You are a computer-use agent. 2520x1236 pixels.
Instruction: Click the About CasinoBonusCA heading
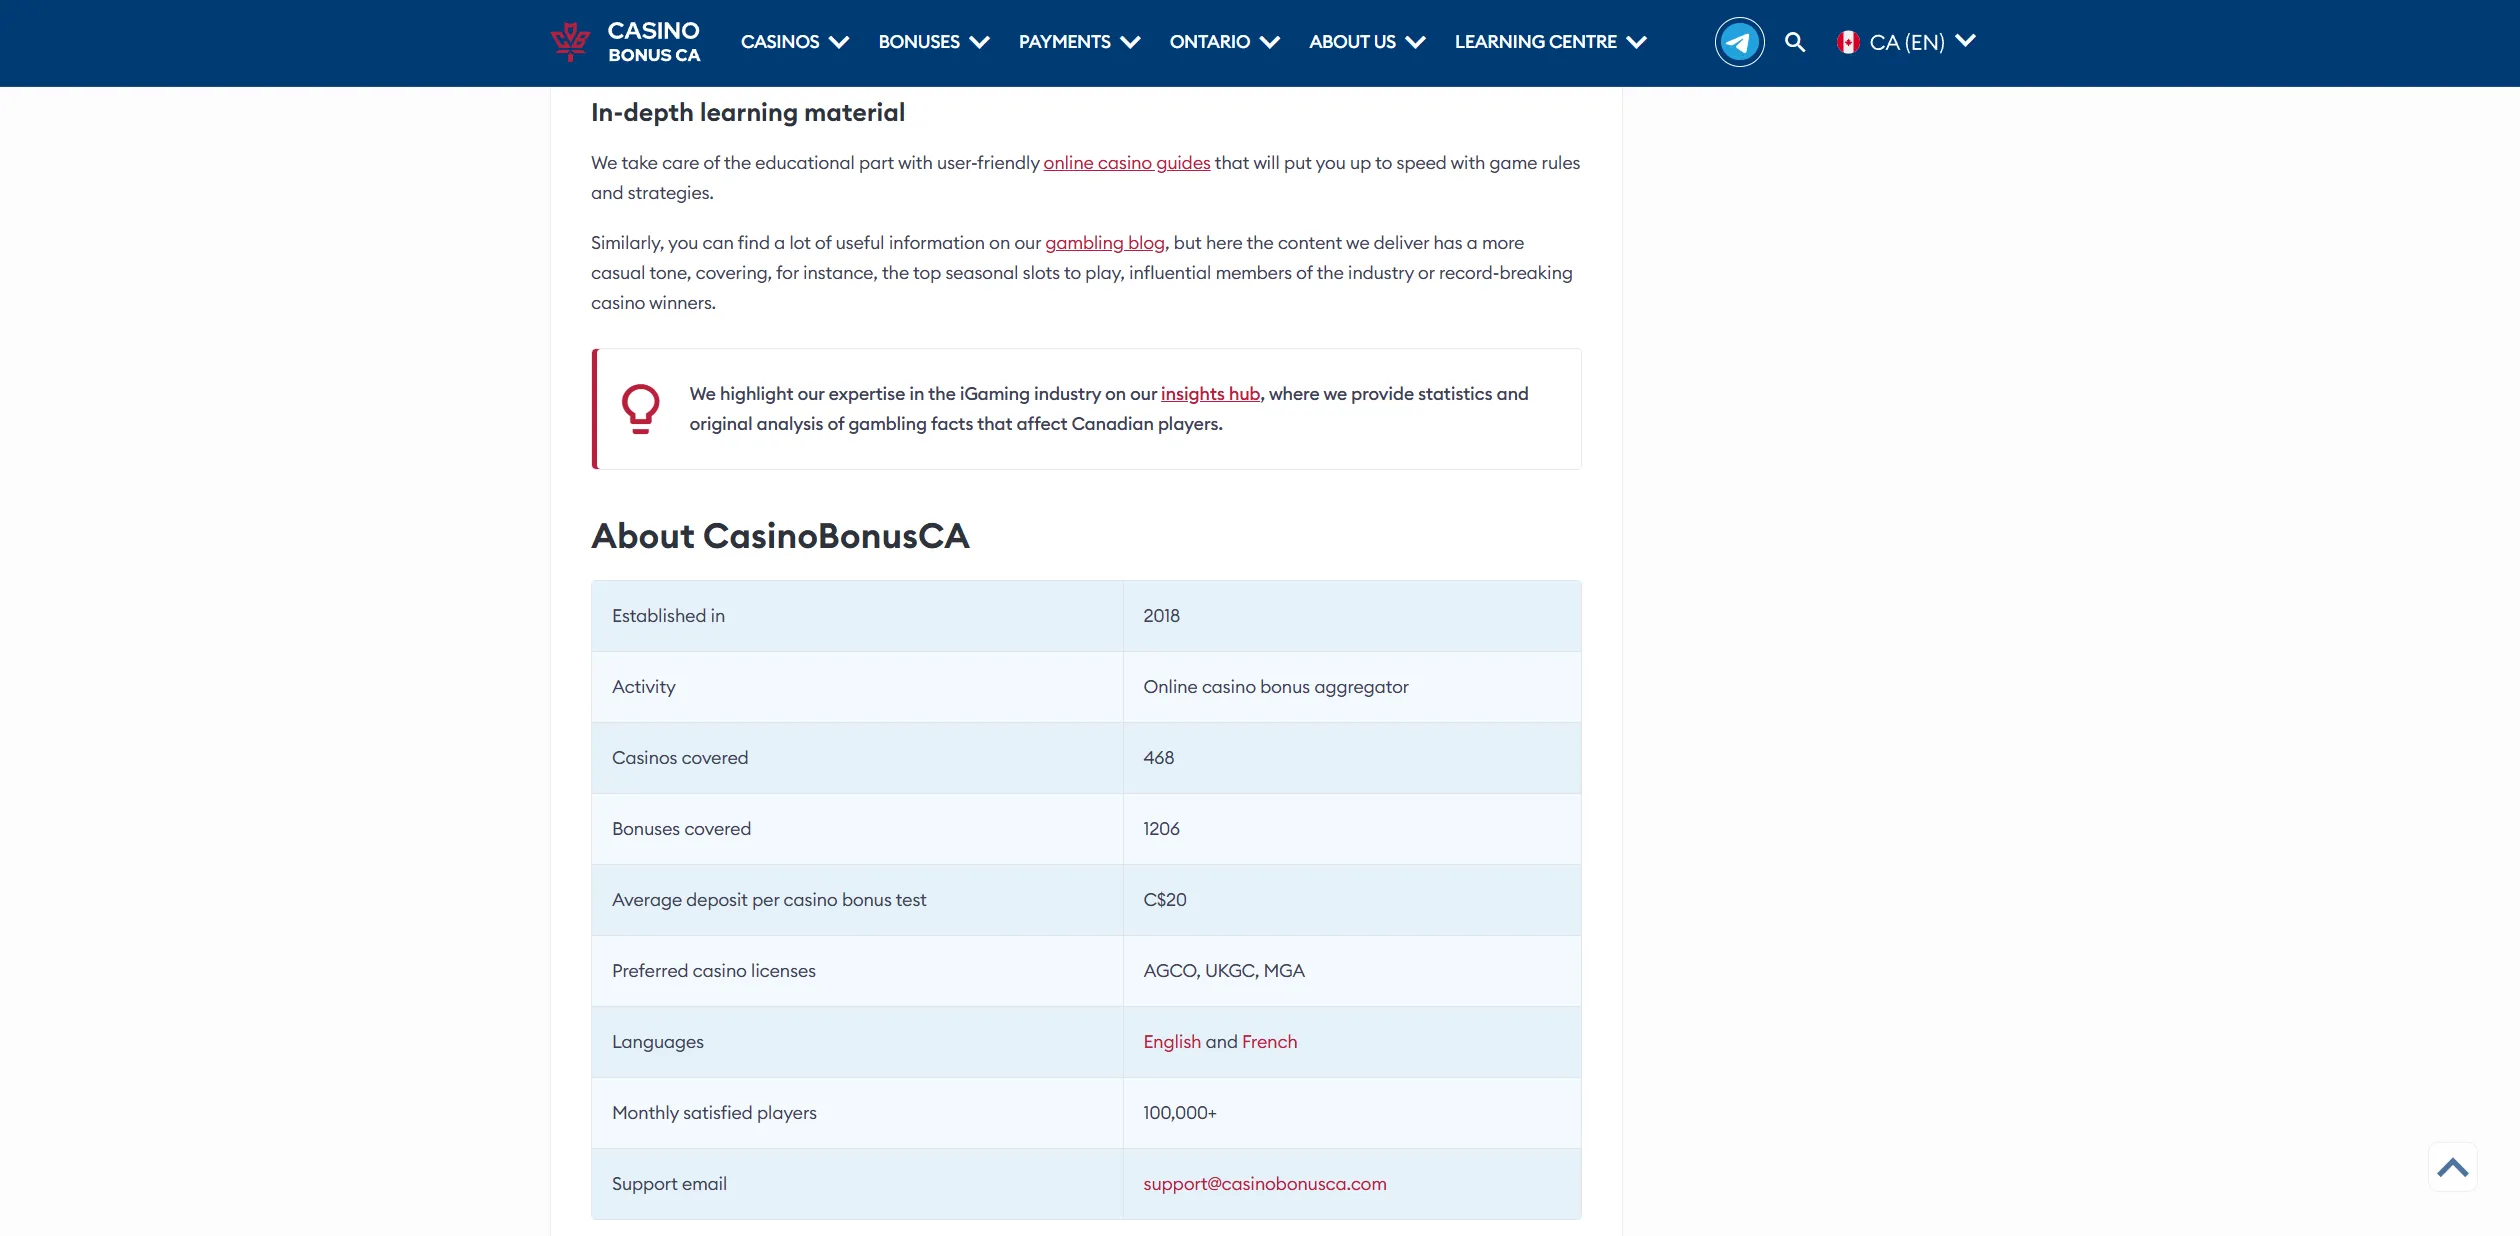pos(780,536)
